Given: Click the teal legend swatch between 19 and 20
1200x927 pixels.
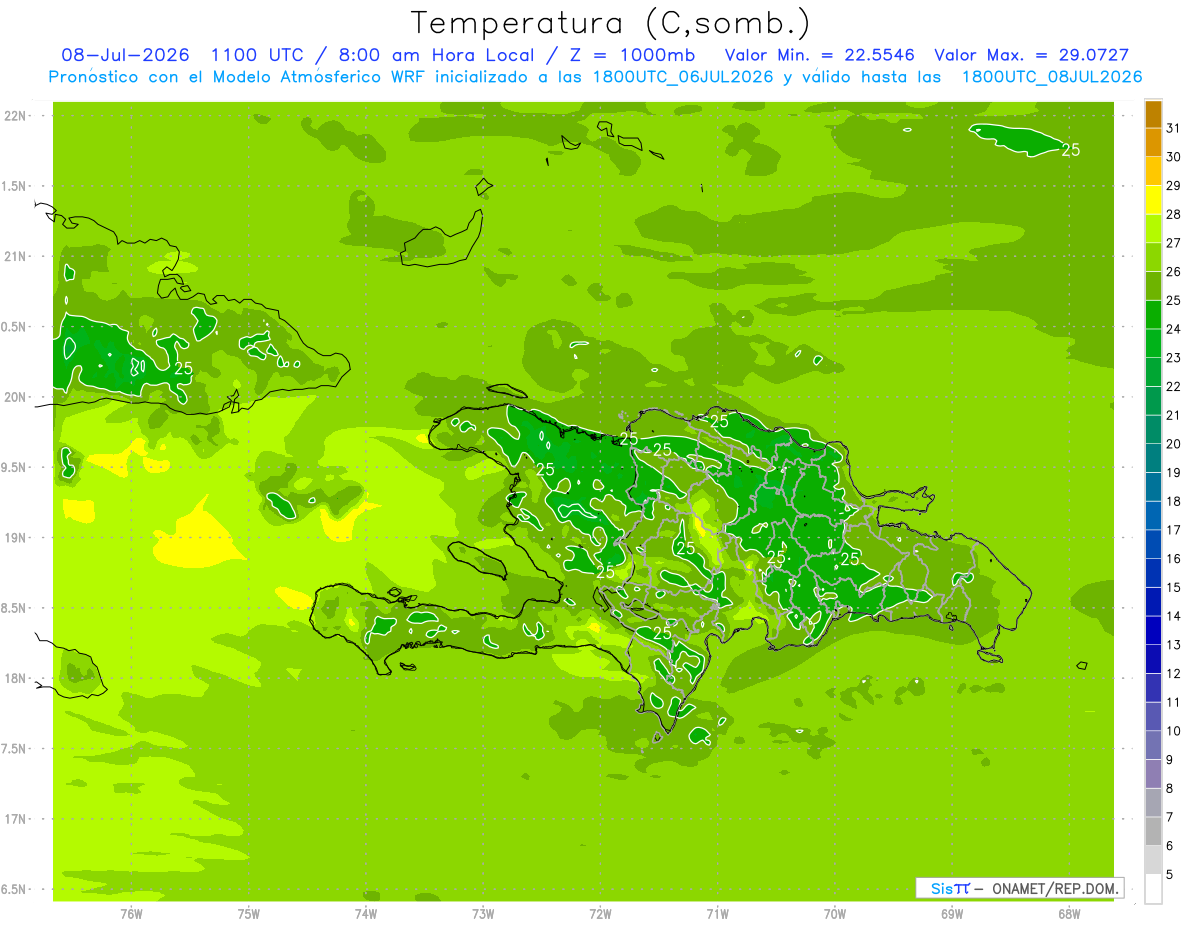Looking at the screenshot, I should pyautogui.click(x=1153, y=459).
